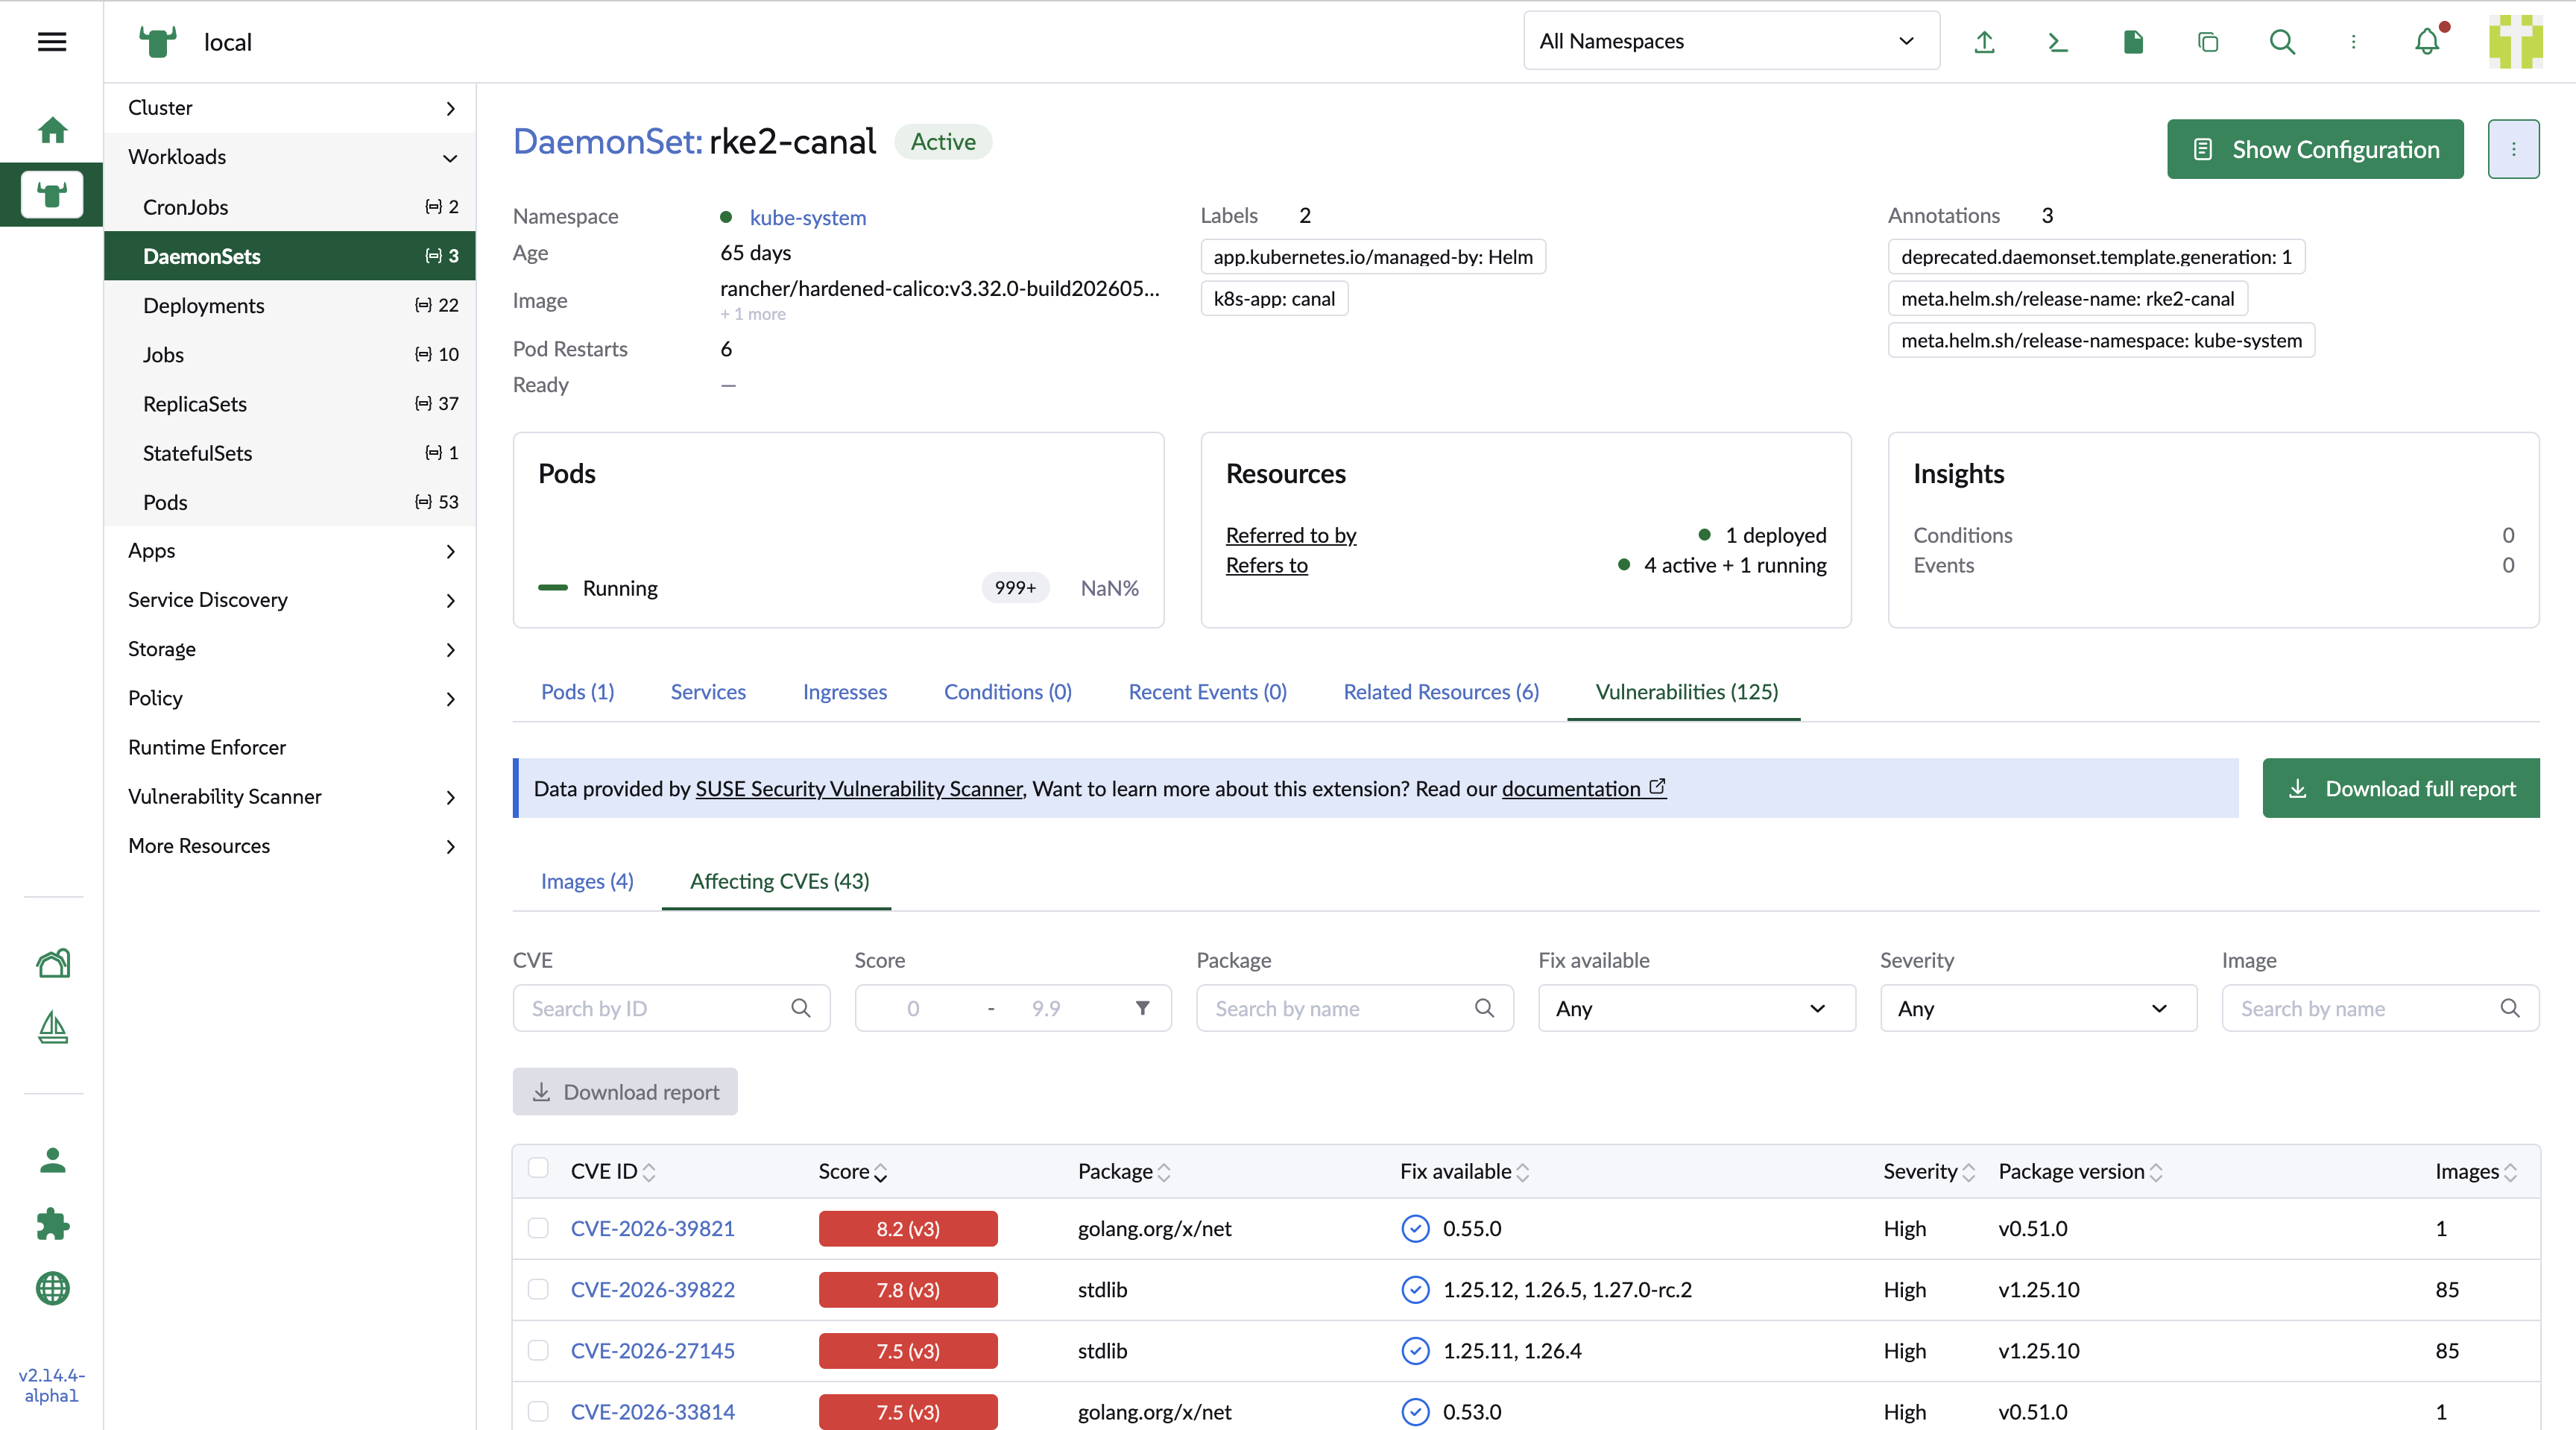Viewport: 2576px width, 1430px height.
Task: Check the CVE-2026-39822 row checkbox
Action: tap(538, 1289)
